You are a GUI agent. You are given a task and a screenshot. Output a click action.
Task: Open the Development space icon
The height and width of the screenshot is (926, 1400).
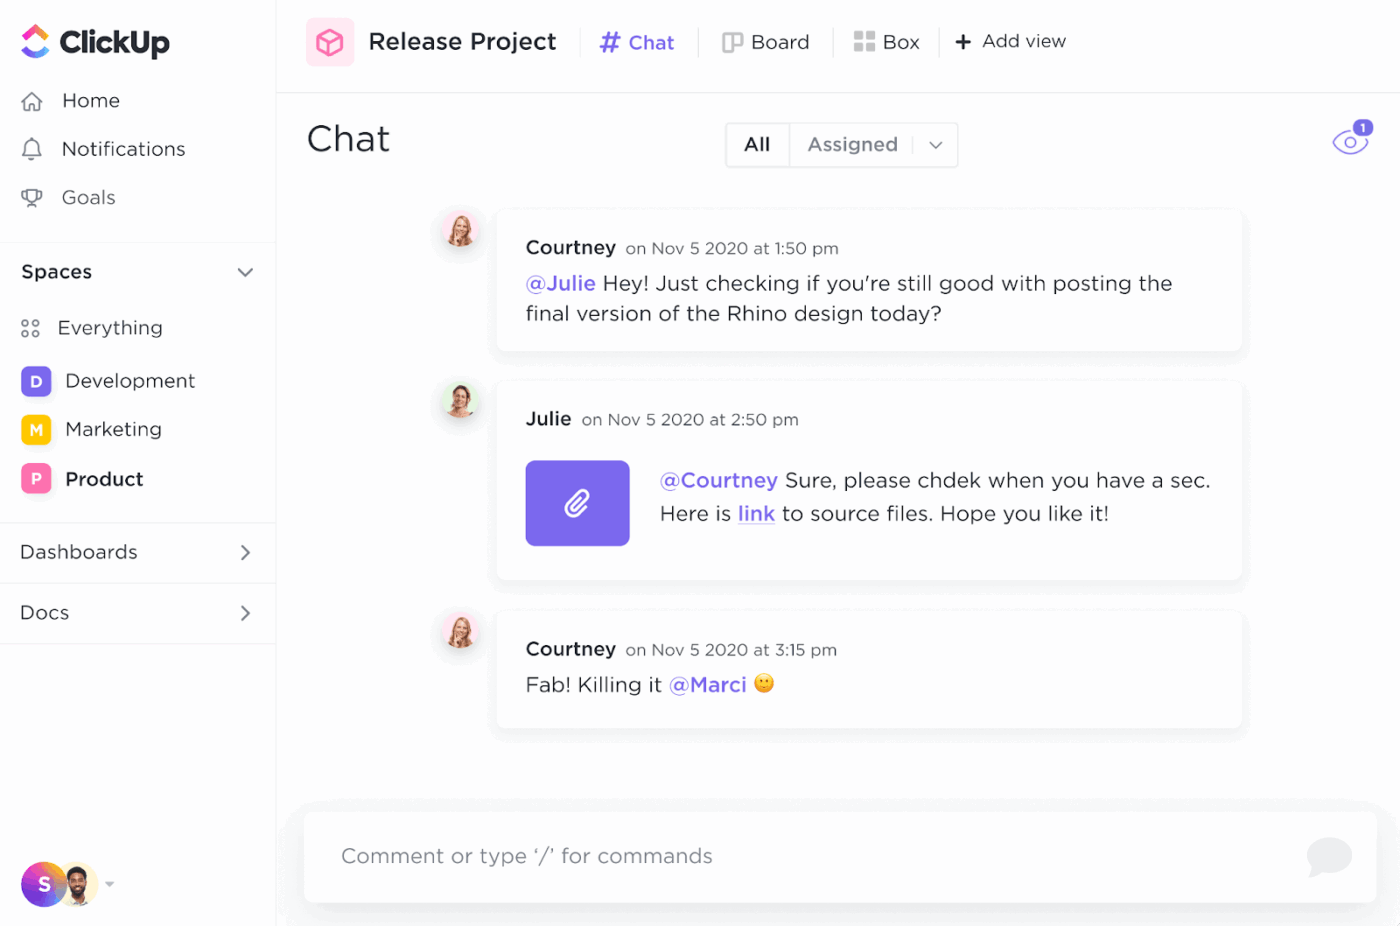(35, 381)
